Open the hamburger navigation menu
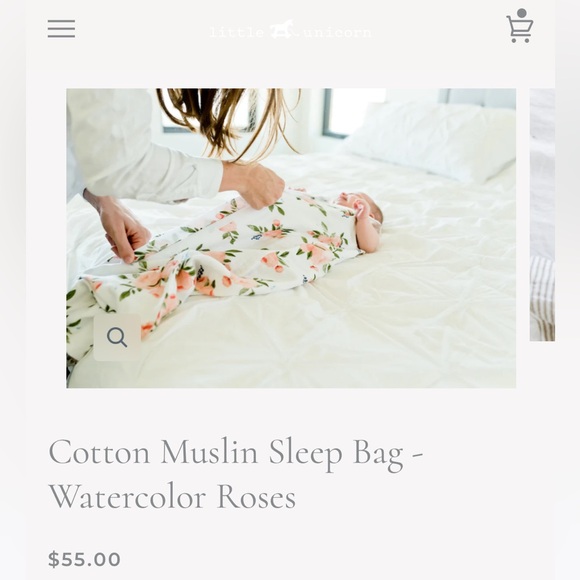Viewport: 580px width, 580px height. pos(61,29)
